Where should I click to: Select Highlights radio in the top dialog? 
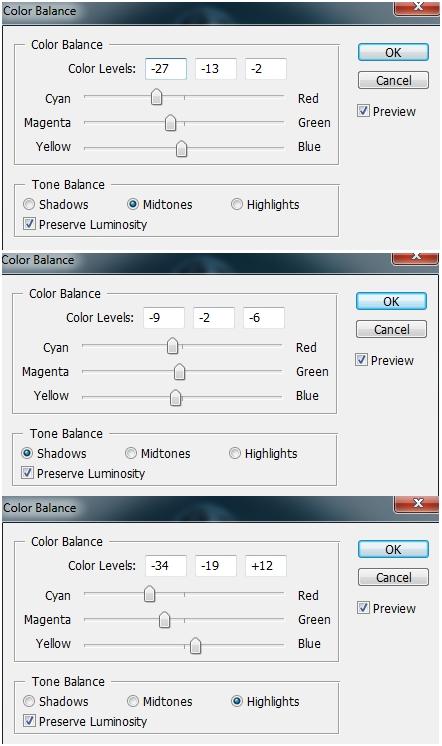coord(236,204)
